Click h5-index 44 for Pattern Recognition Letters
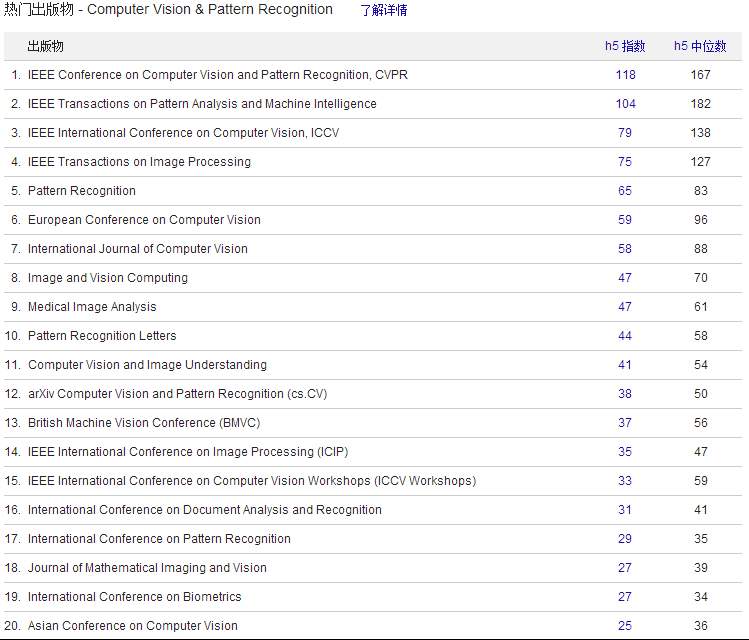This screenshot has width=749, height=640. [625, 336]
